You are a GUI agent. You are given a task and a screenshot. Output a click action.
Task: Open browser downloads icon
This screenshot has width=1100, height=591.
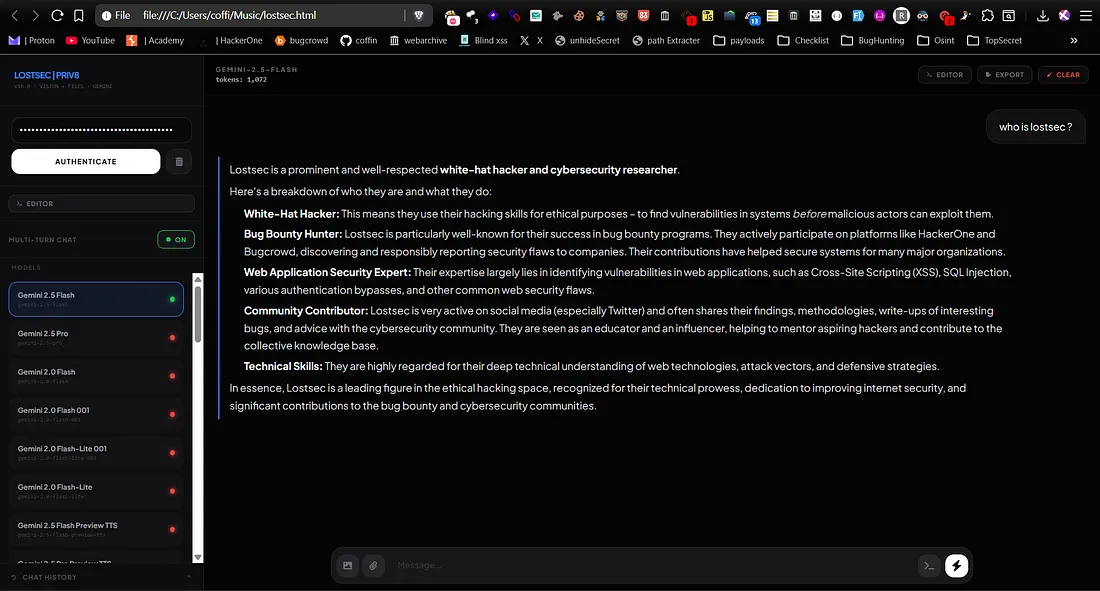(x=1042, y=15)
